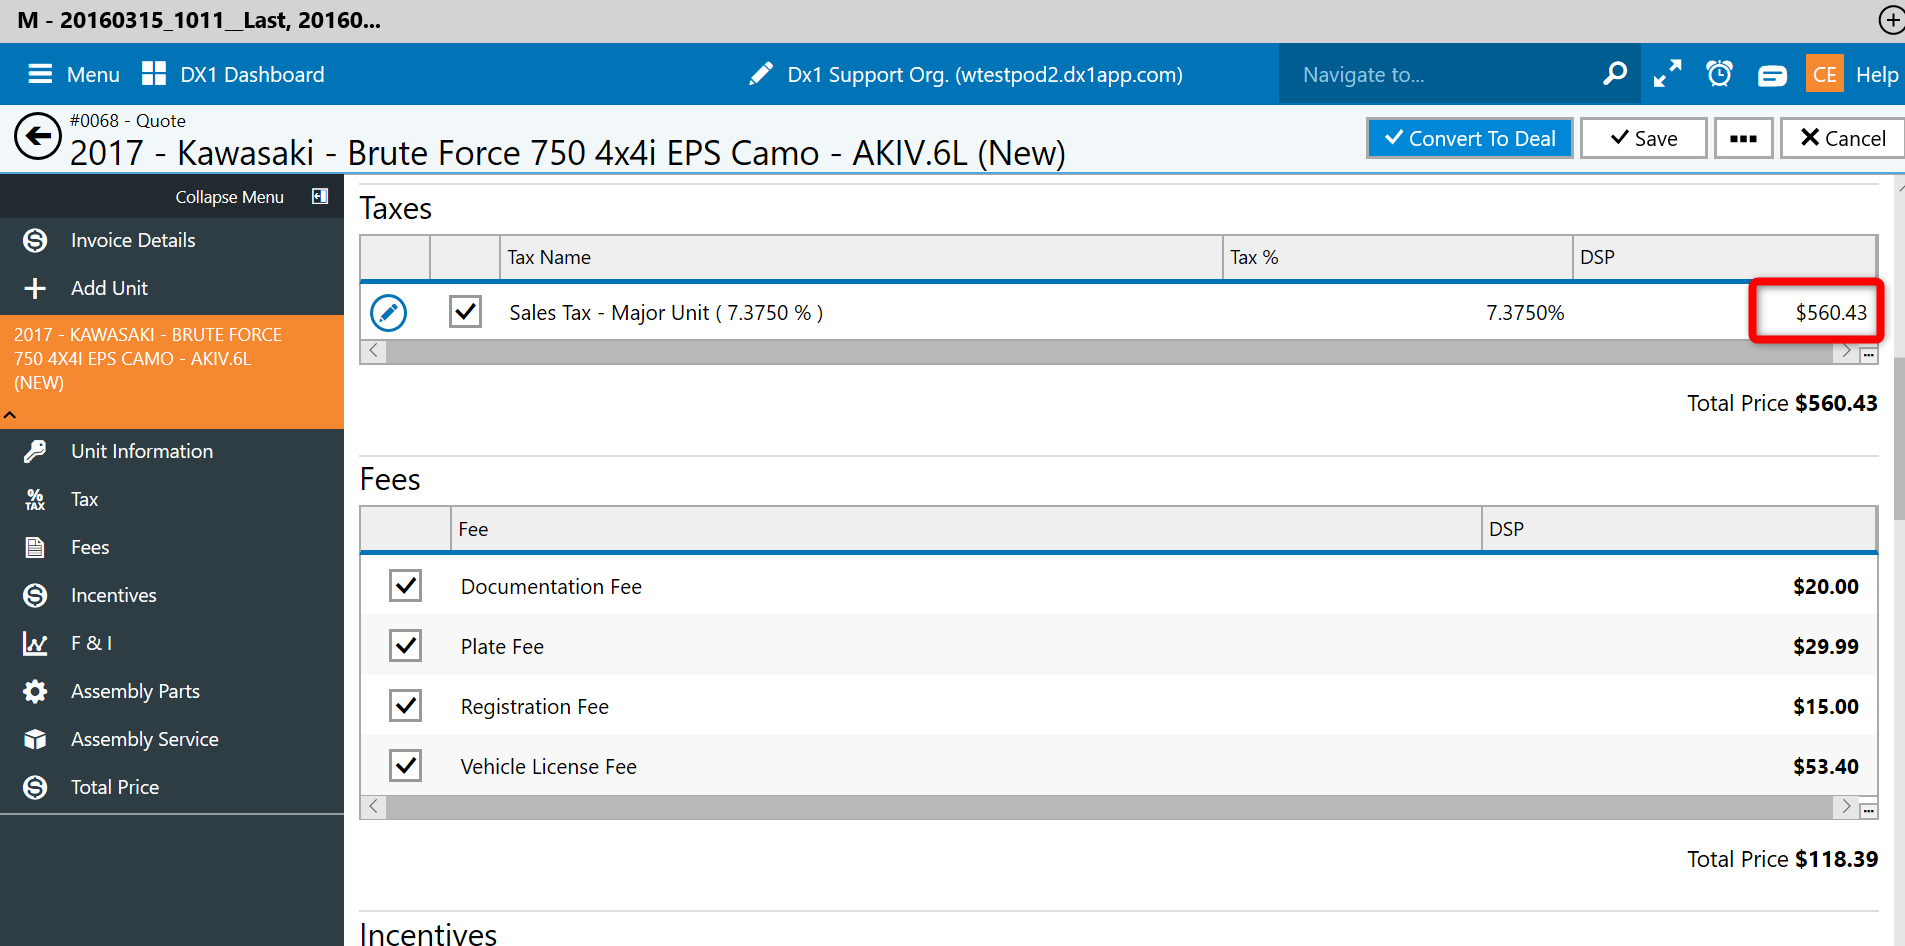Uncheck the Plate Fee checkbox
1905x946 pixels.
coord(405,645)
